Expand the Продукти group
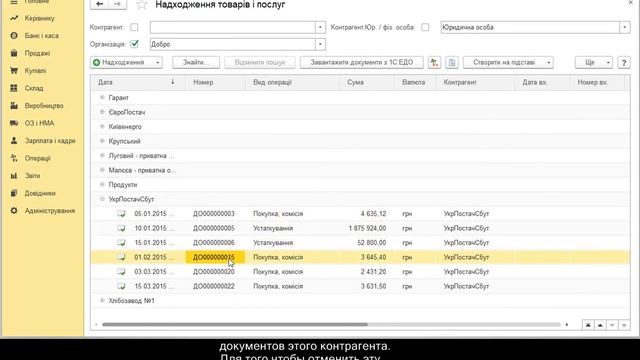 [x=102, y=184]
